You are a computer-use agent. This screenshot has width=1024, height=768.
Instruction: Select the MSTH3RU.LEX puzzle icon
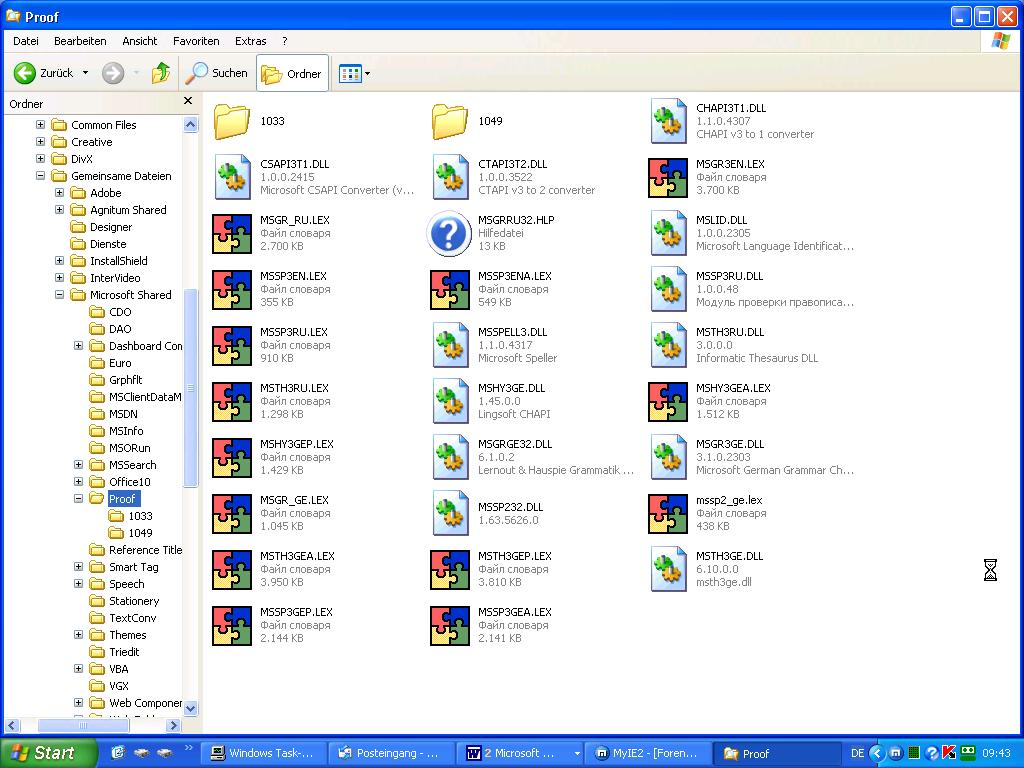(x=232, y=402)
